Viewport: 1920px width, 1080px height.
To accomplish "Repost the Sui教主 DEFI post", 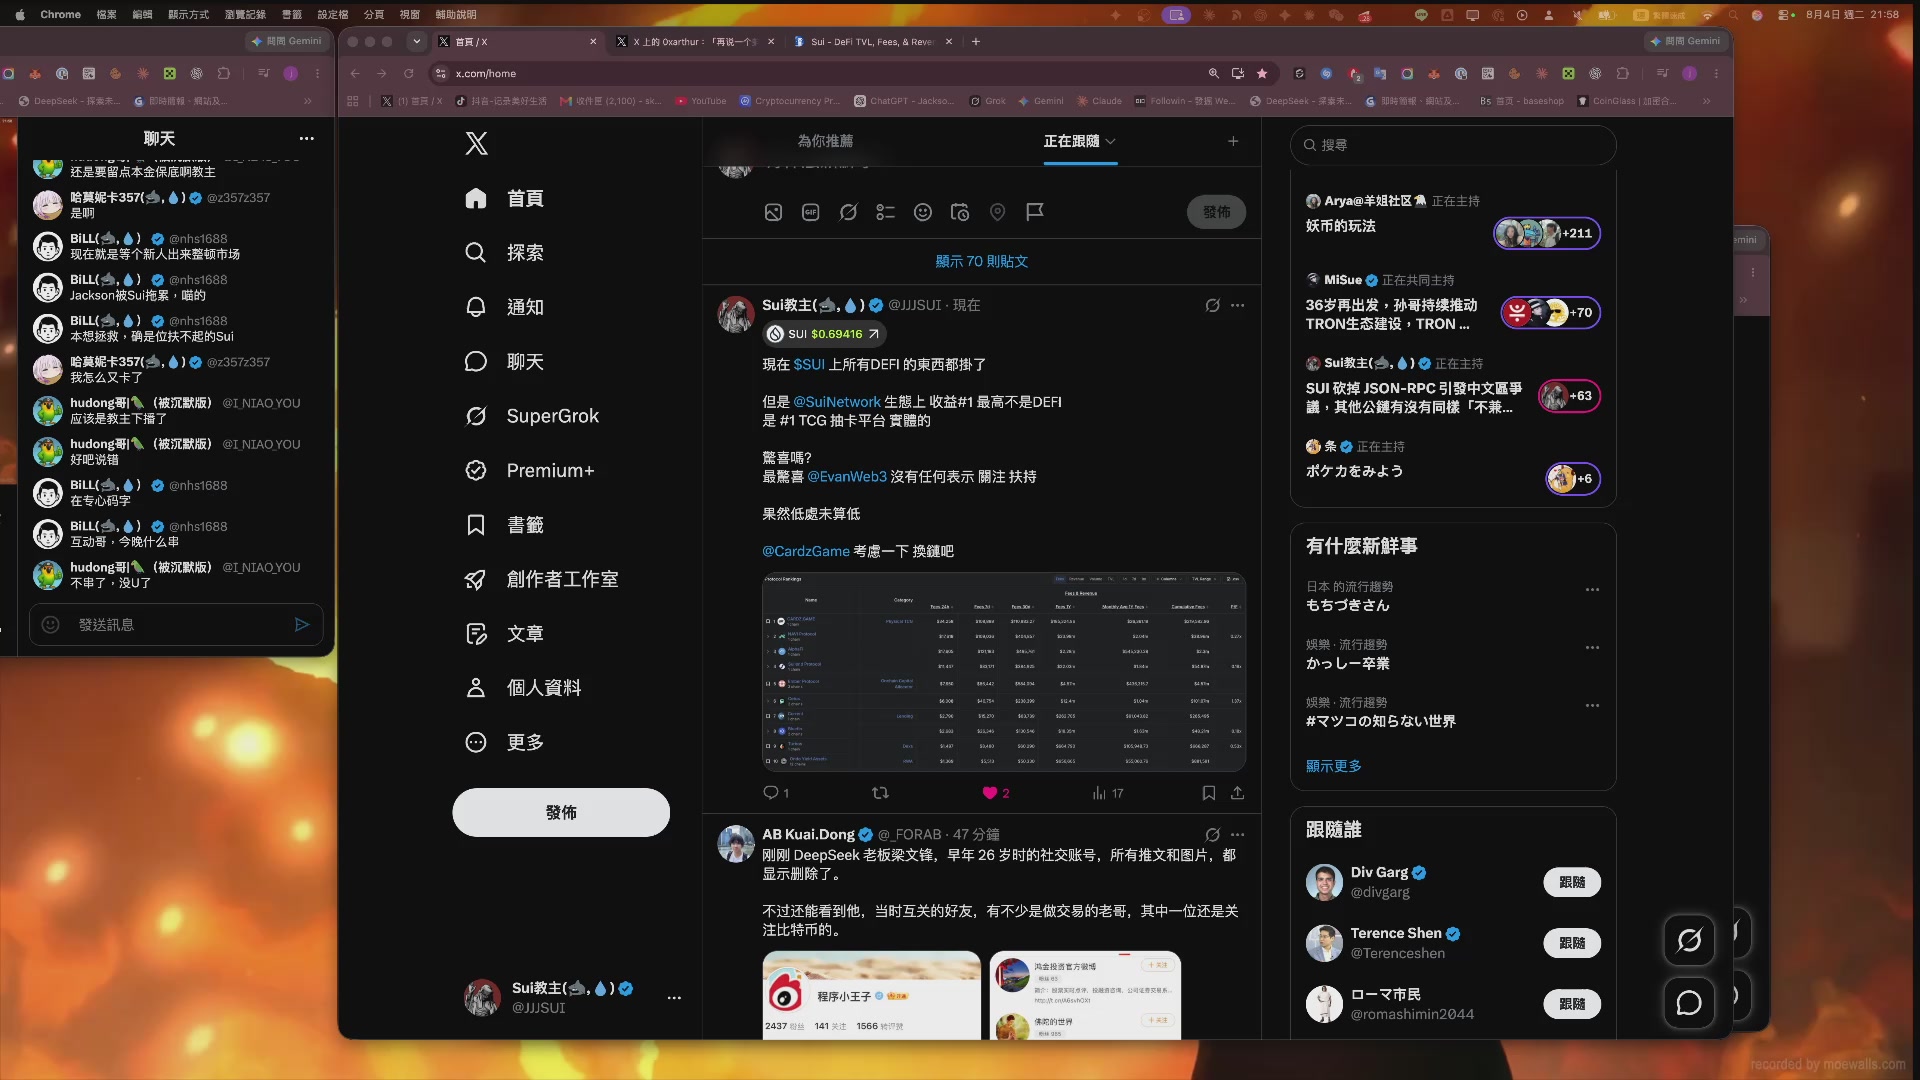I will [880, 793].
